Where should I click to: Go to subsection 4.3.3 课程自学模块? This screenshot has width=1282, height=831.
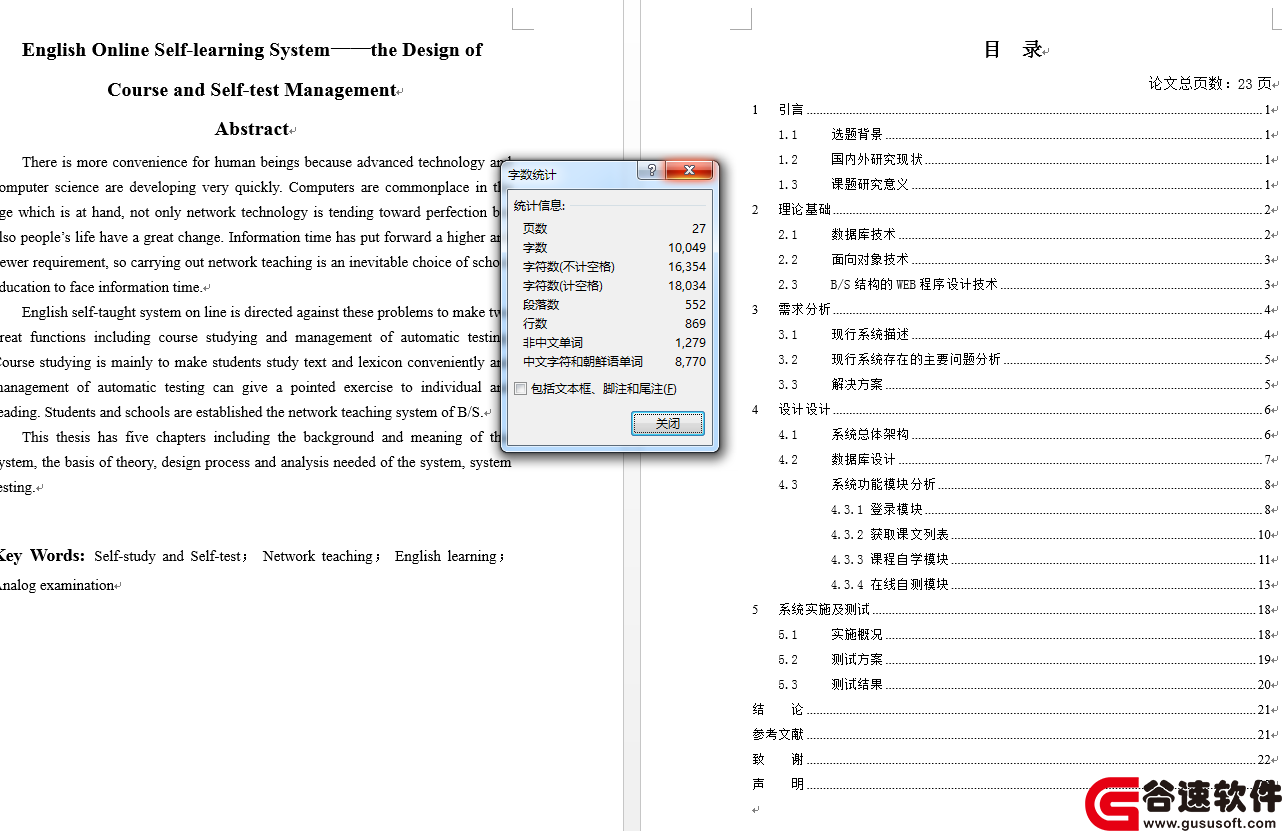(x=1051, y=560)
